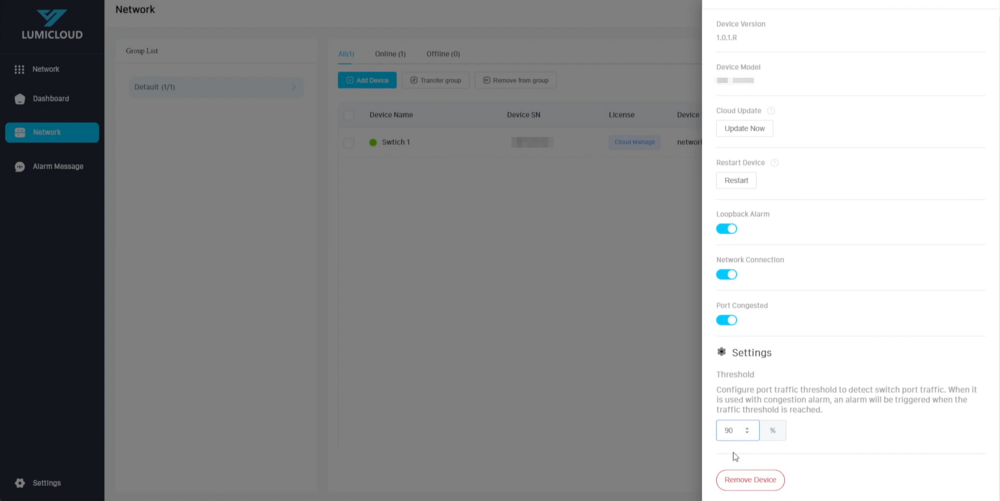This screenshot has width=1000, height=501.
Task: Click the green status dot for Switch 1
Action: (x=374, y=143)
